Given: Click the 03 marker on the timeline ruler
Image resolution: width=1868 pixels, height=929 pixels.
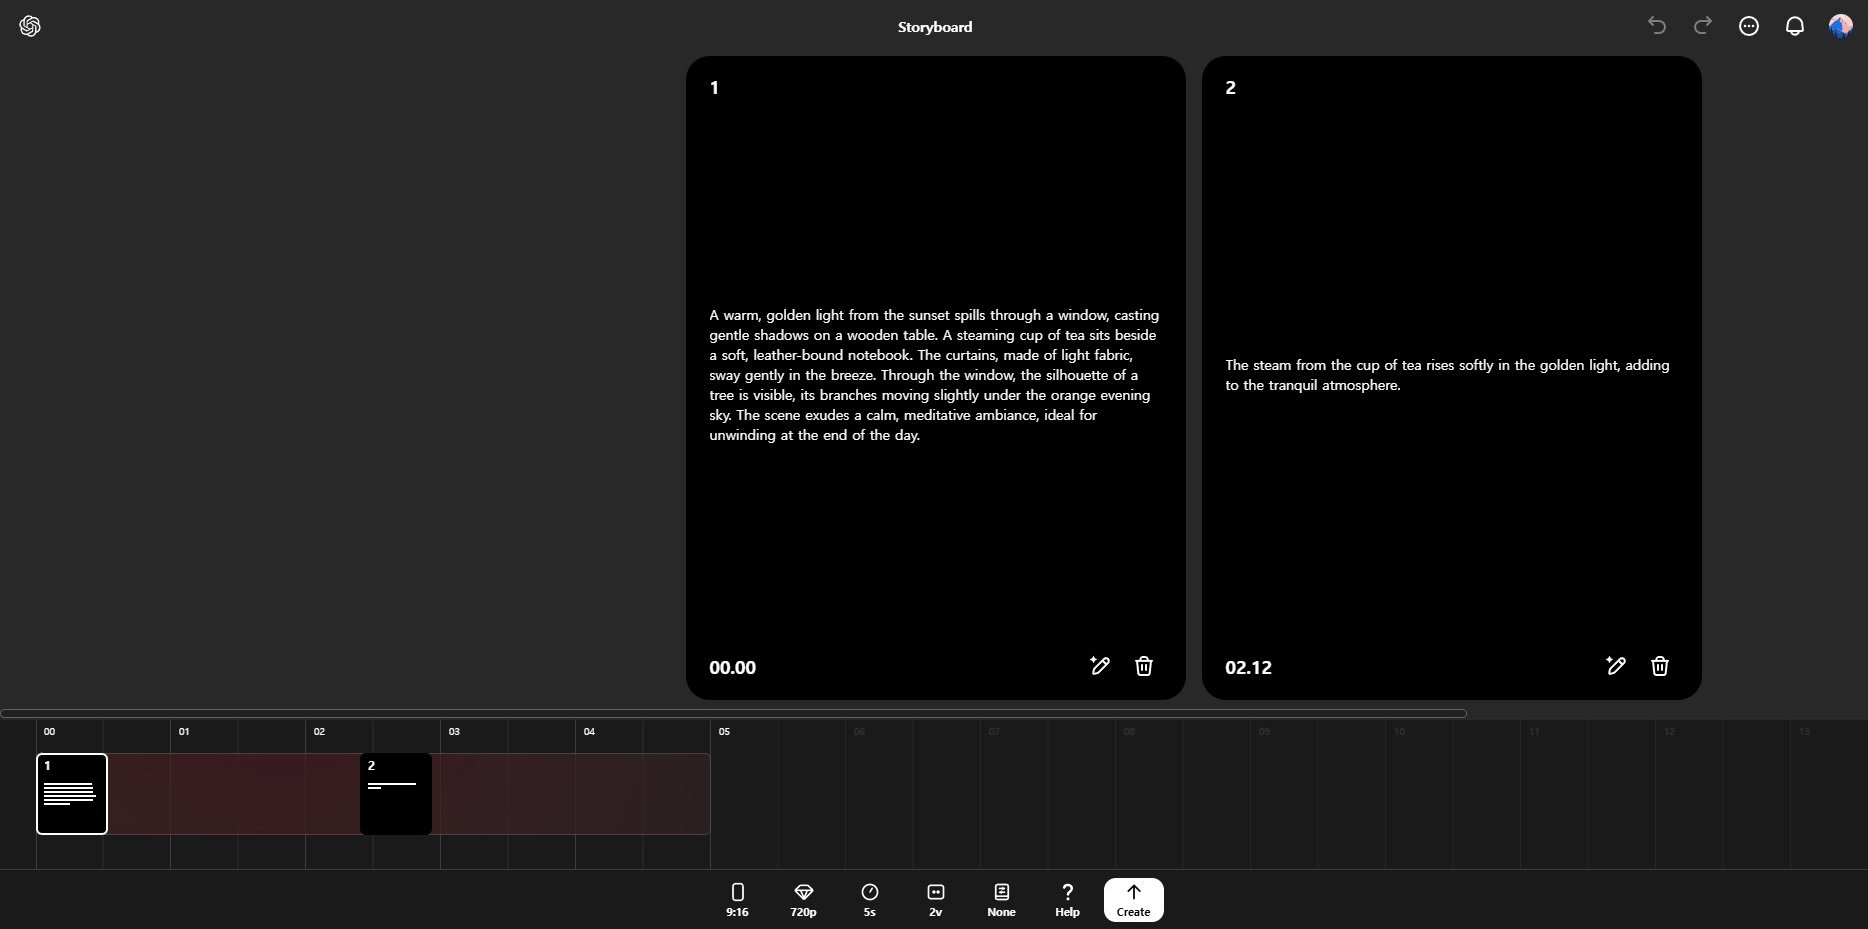Looking at the screenshot, I should pos(454,732).
